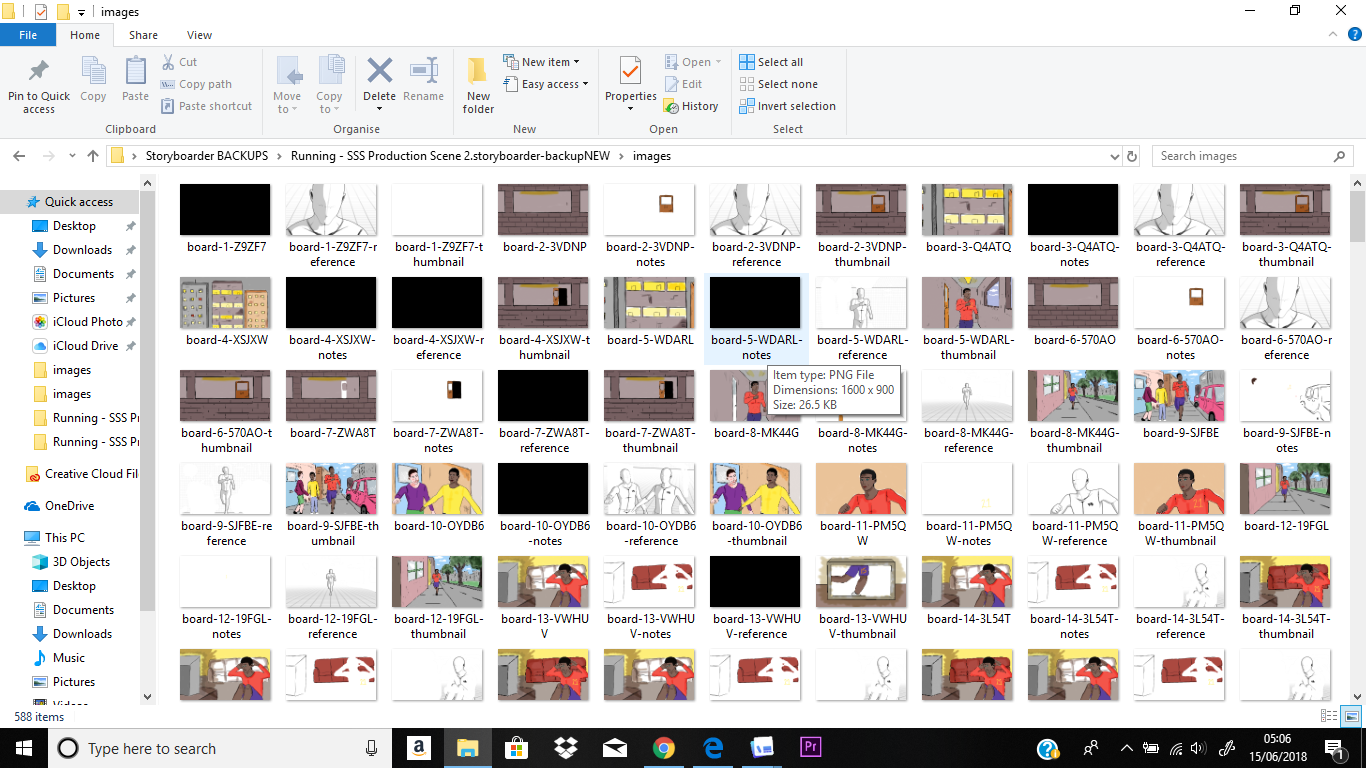1366x768 pixels.
Task: Open the View ribbon tab
Action: click(x=199, y=34)
